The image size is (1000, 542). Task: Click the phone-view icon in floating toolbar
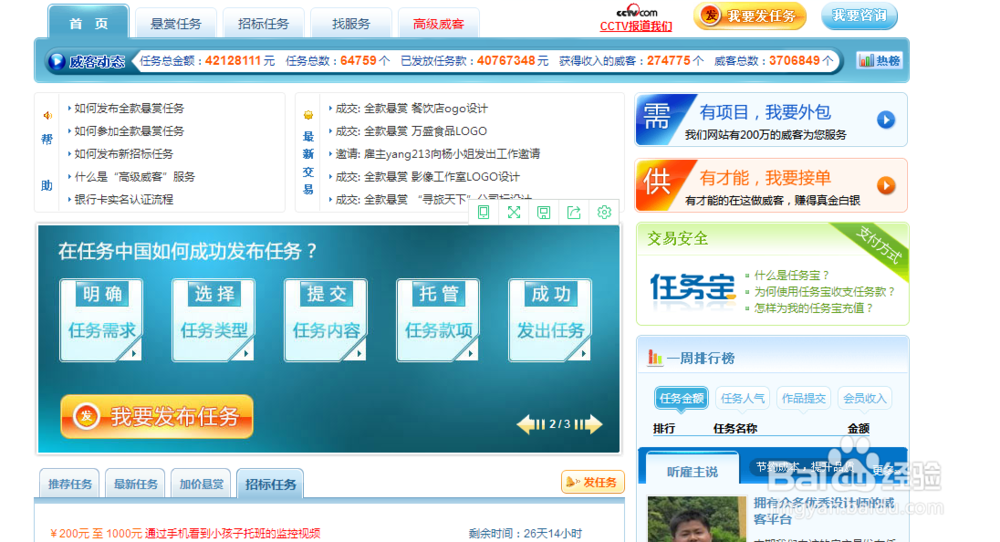483,212
